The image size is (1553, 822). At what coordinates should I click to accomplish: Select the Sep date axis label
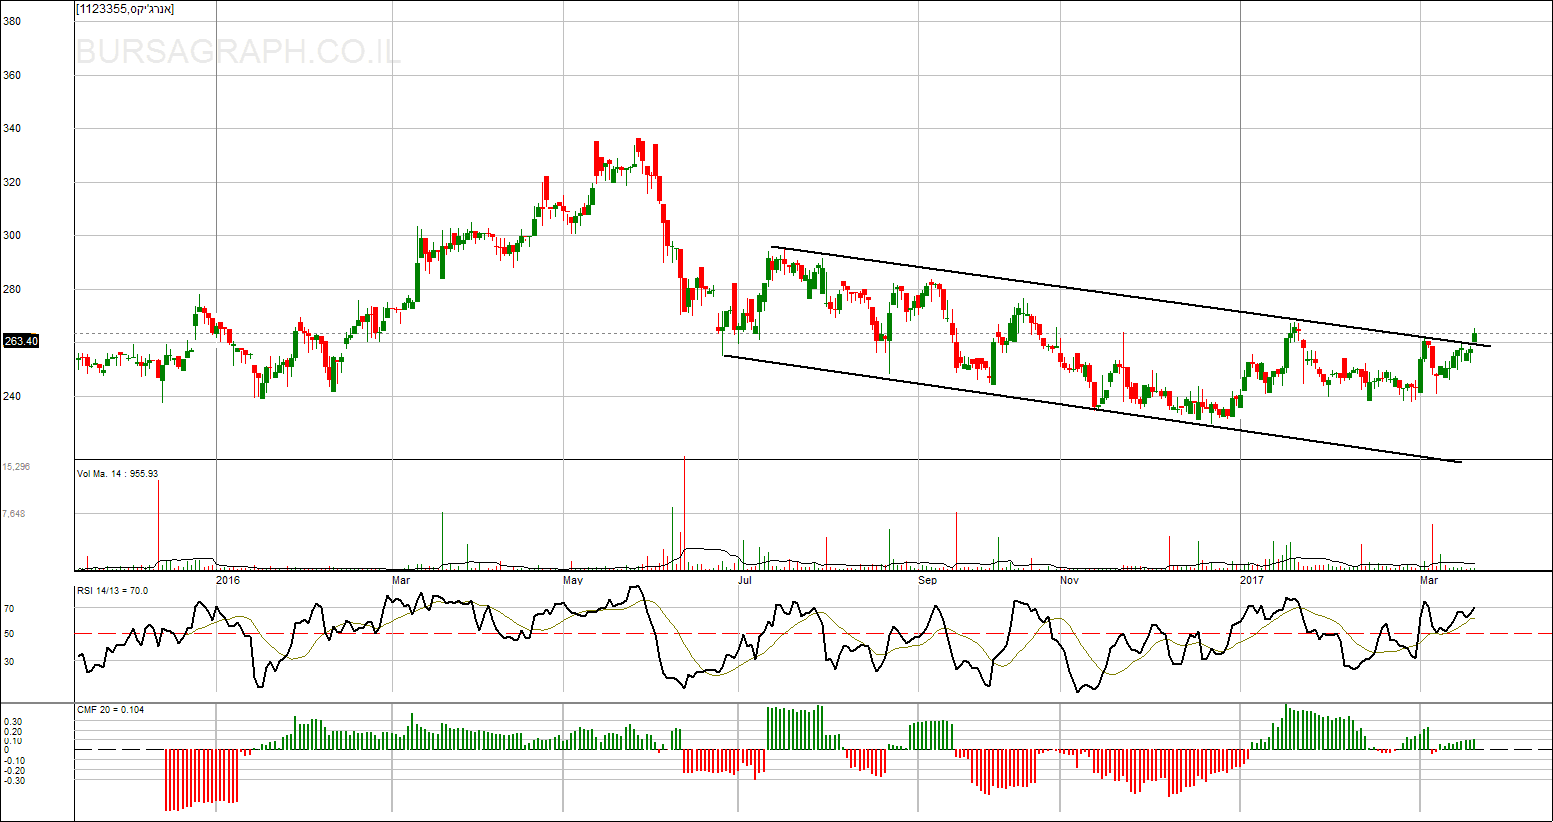point(928,581)
